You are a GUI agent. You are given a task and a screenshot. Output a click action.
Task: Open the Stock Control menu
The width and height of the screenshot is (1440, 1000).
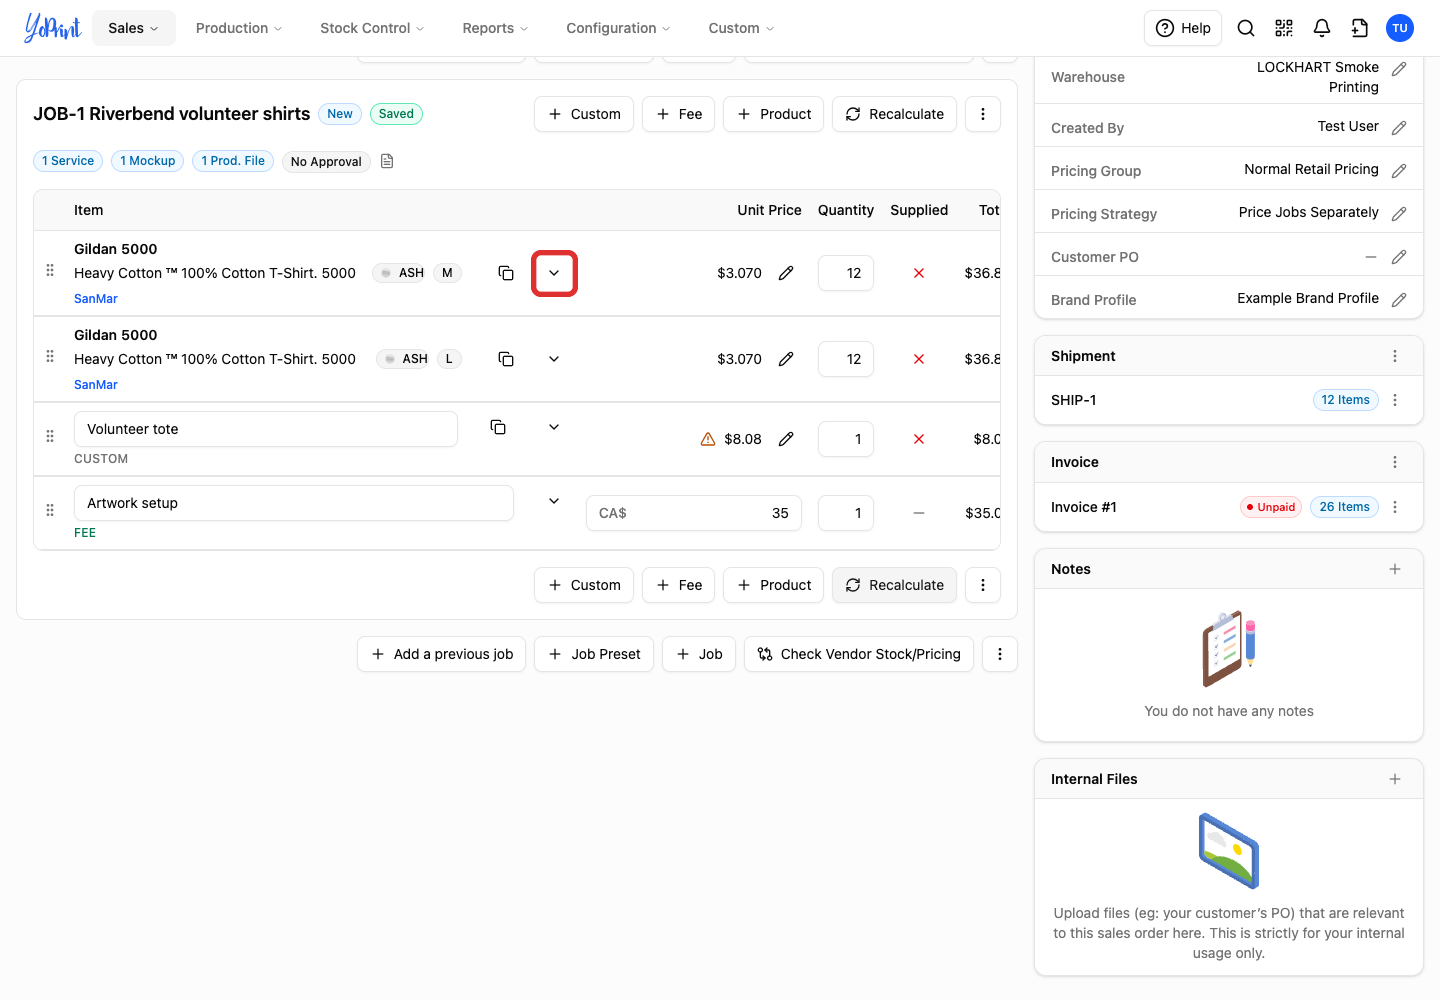tap(372, 28)
